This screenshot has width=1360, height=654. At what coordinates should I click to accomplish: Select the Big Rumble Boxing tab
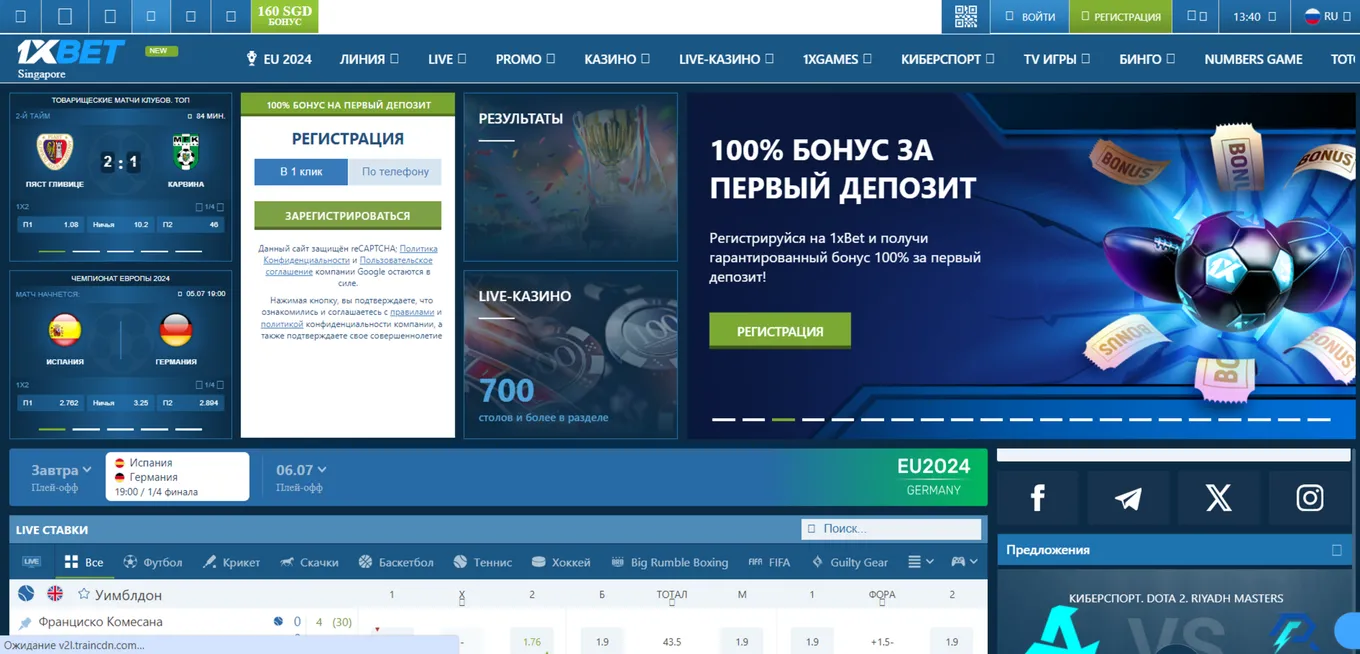669,562
